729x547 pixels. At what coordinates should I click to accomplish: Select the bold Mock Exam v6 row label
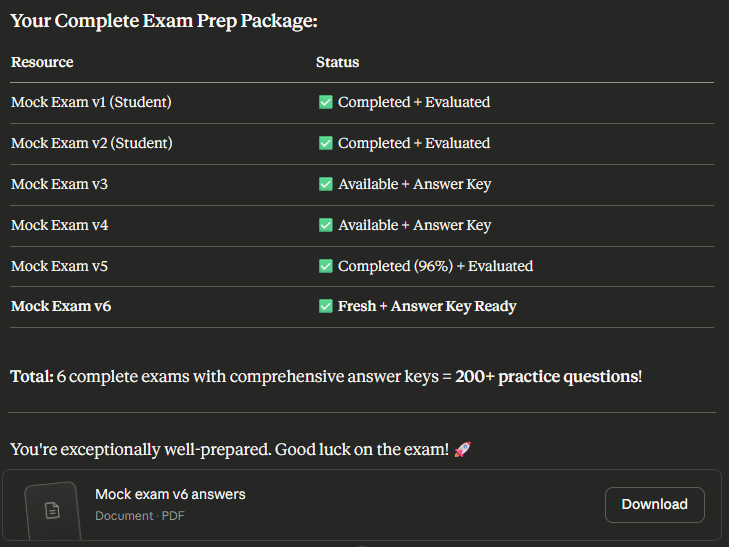point(61,306)
